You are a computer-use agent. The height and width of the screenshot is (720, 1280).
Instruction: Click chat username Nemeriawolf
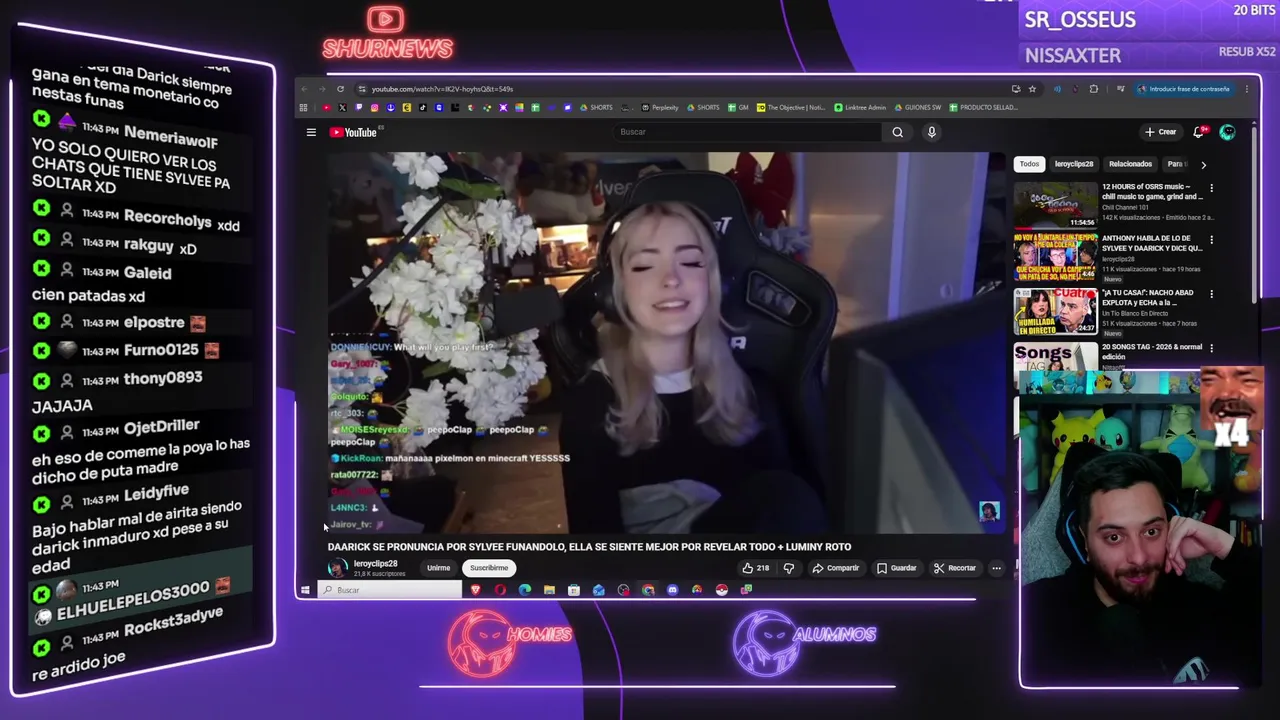pyautogui.click(x=171, y=138)
